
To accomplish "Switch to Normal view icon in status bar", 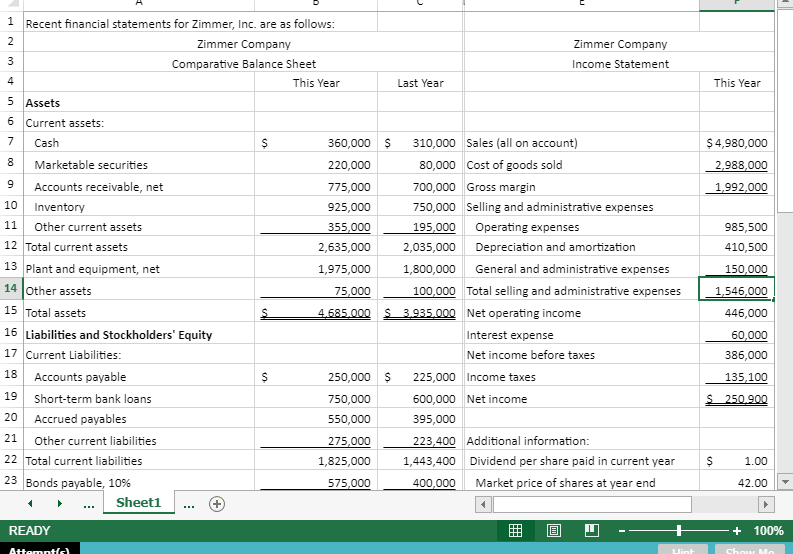I will pos(515,530).
